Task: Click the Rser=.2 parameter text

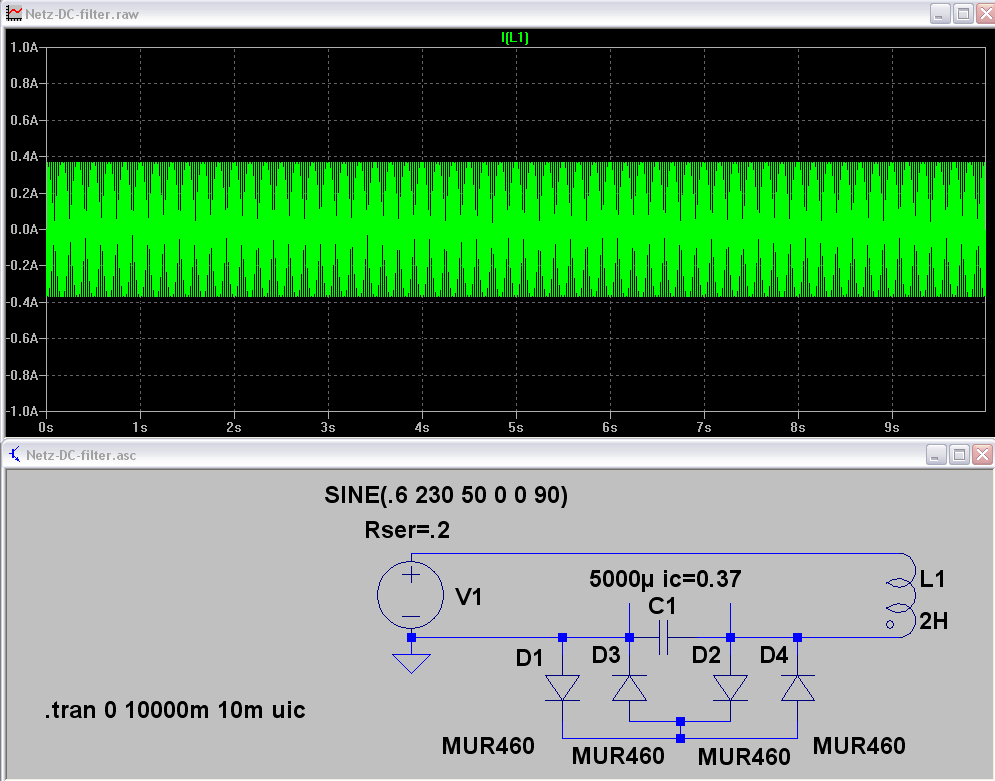Action: pos(407,530)
